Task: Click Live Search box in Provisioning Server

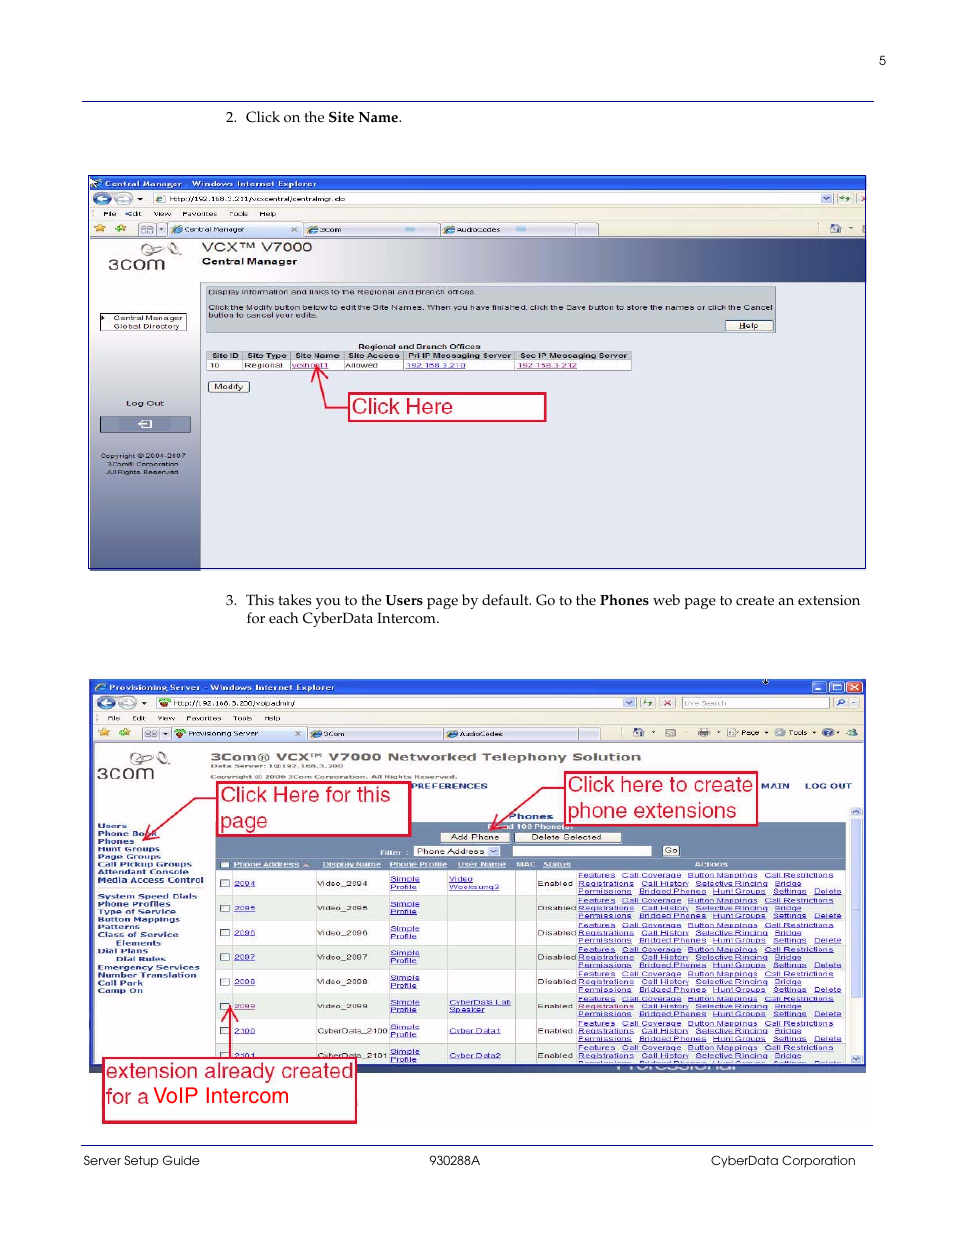Action: click(756, 703)
